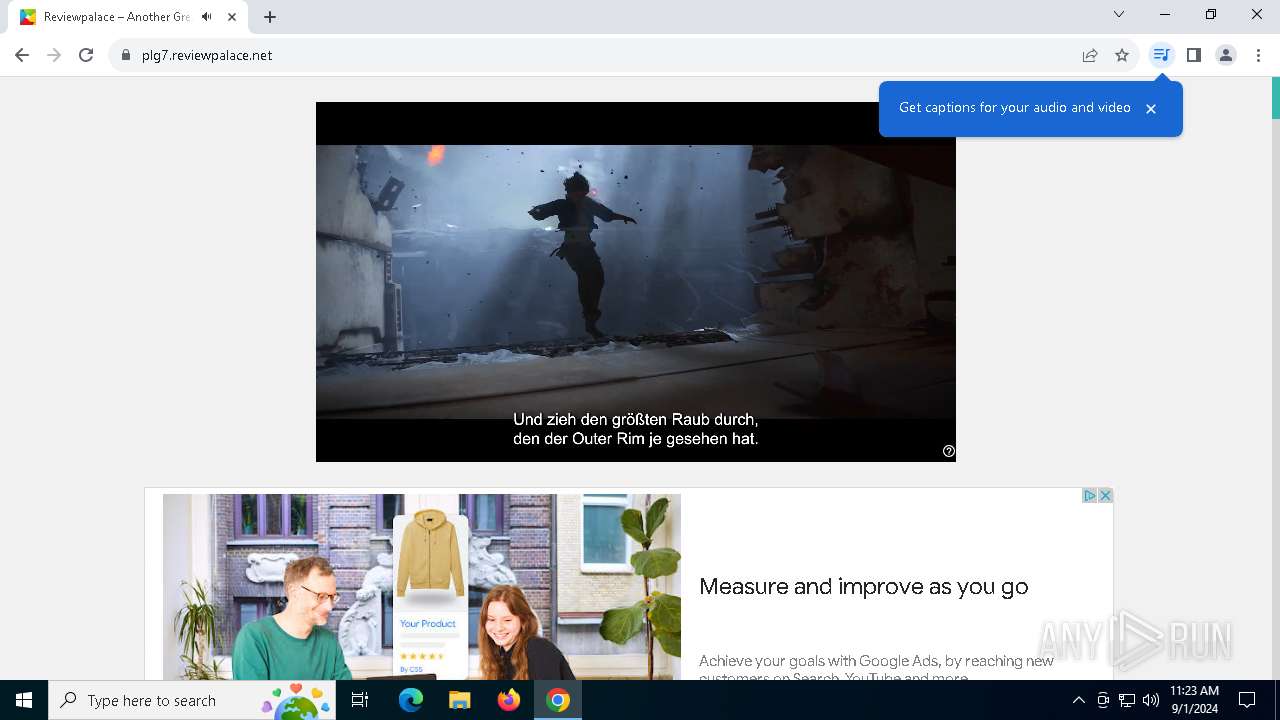Click ad text about Google Ads goals
This screenshot has height=720, width=1280.
click(x=876, y=668)
